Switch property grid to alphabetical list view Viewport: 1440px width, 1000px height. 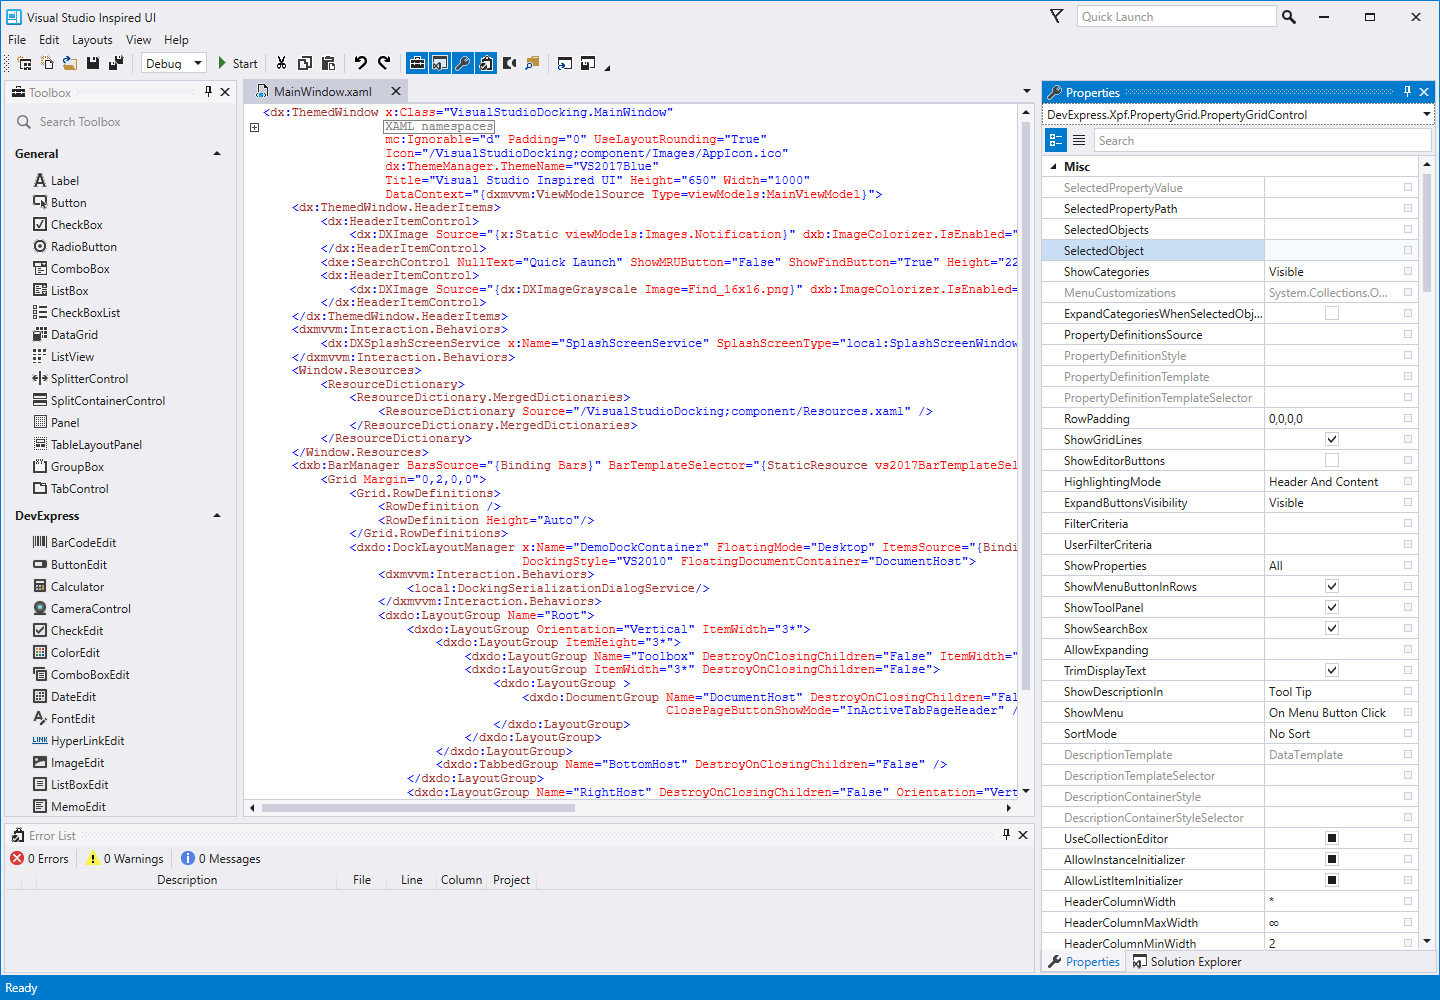point(1079,140)
